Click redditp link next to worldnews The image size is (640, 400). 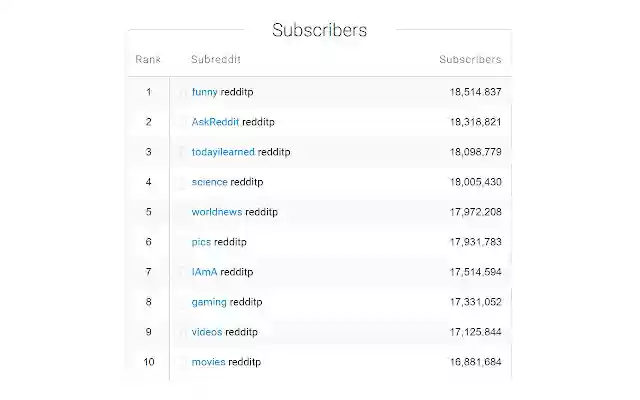click(x=261, y=212)
